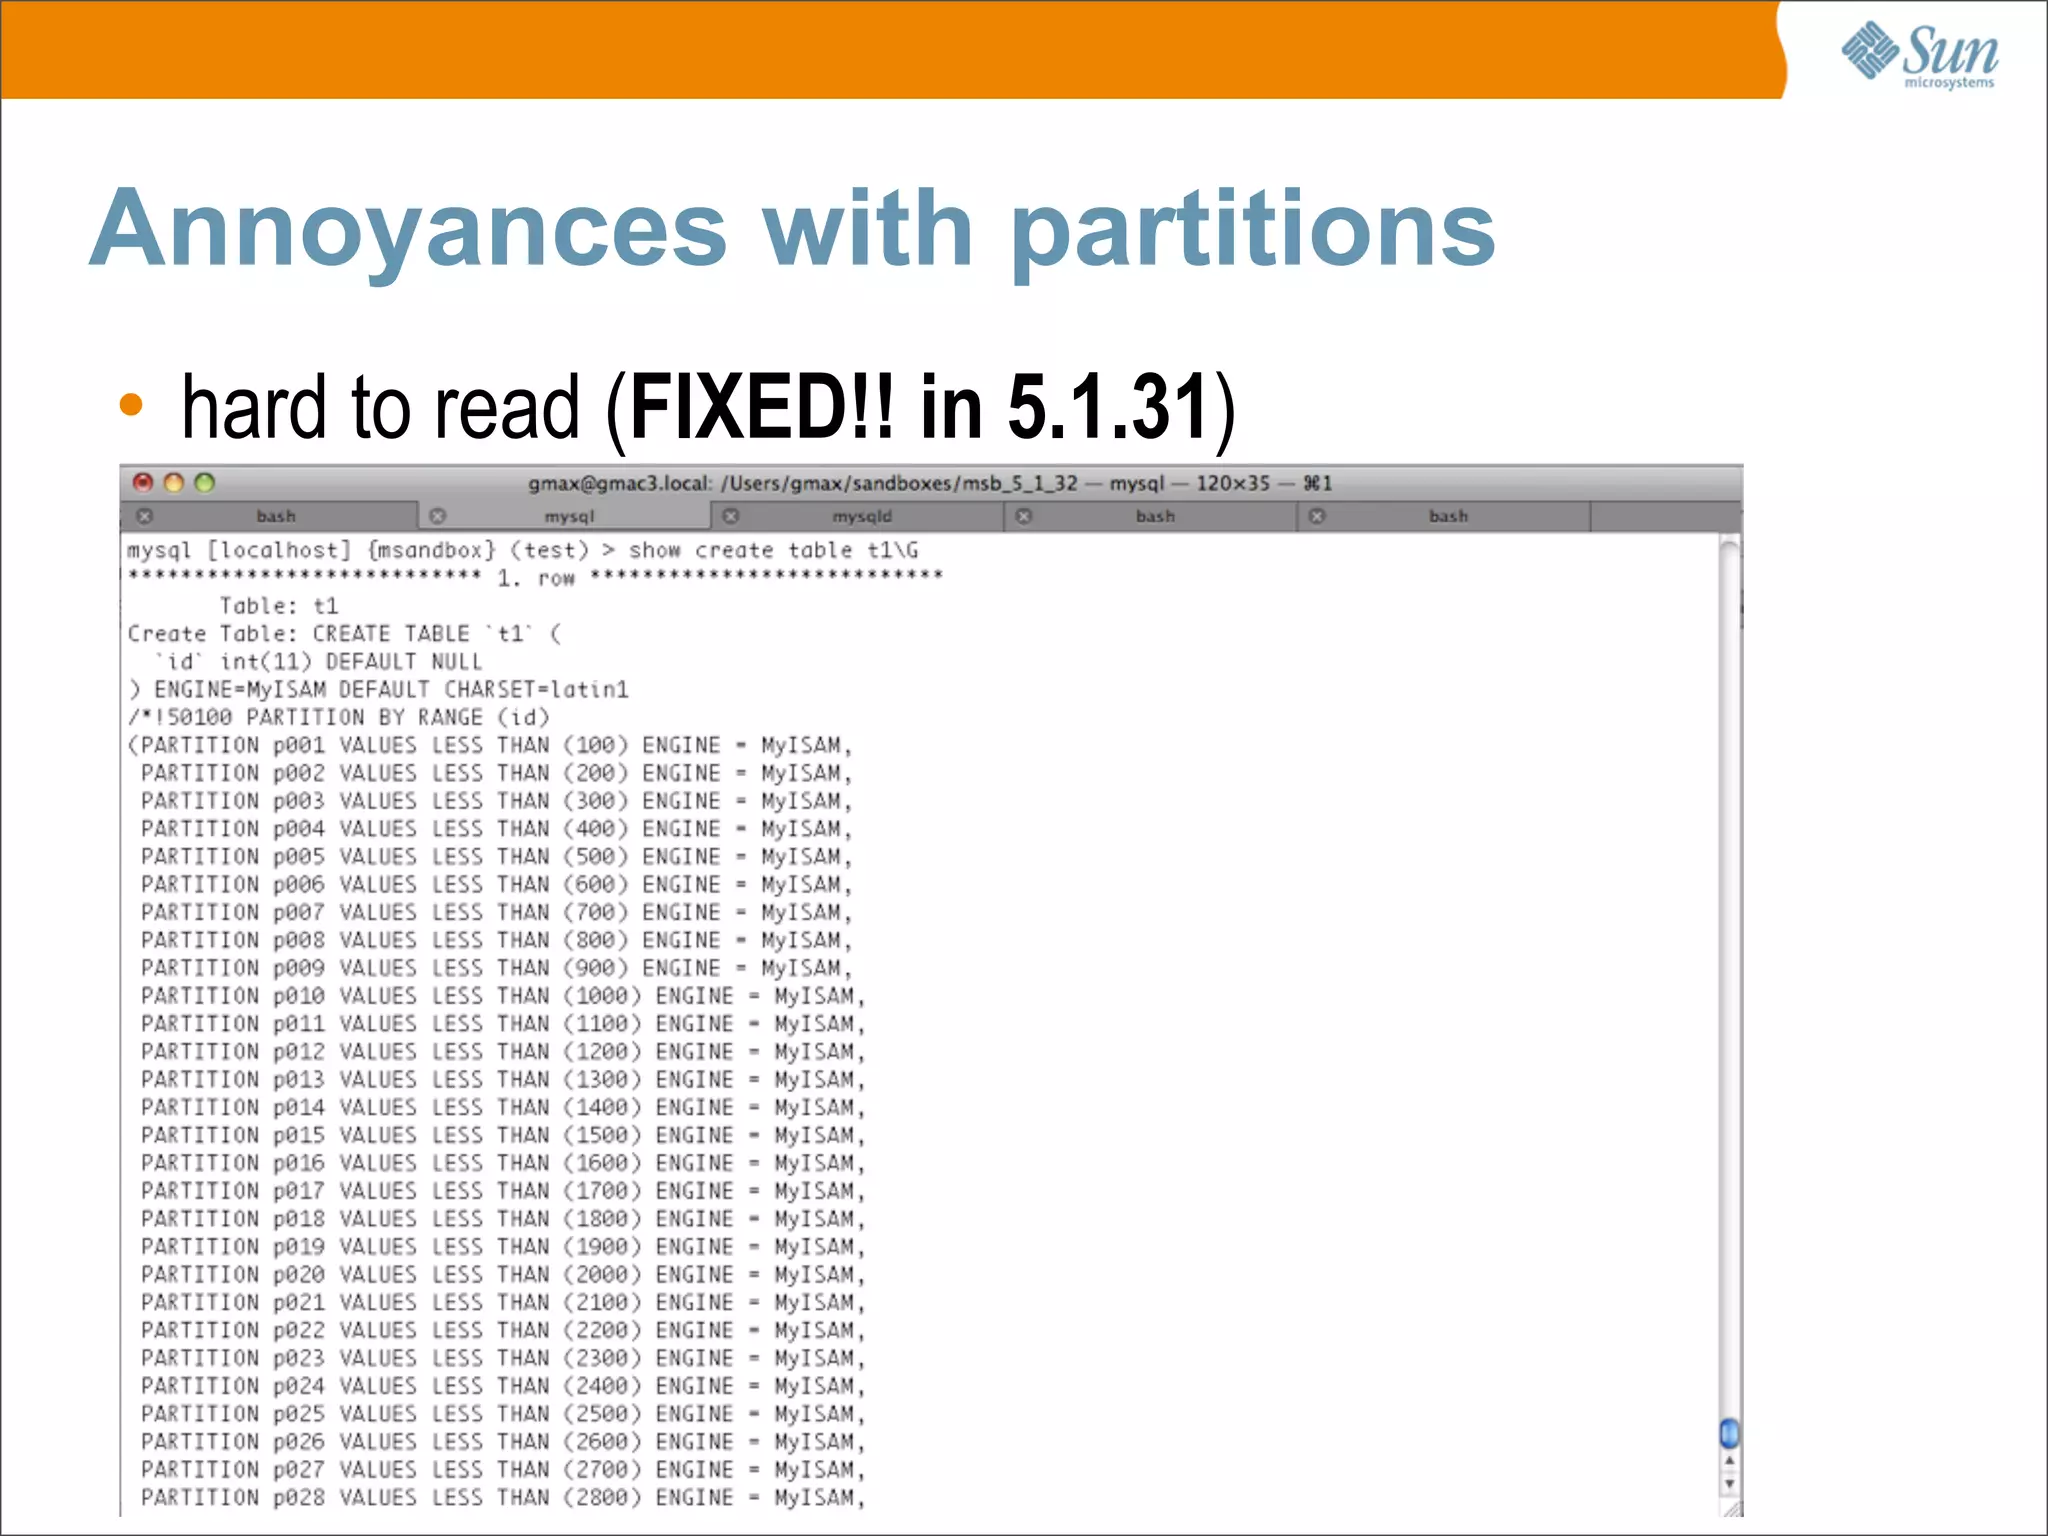
Task: Click the Sun Microsystems logo
Action: tap(1920, 54)
